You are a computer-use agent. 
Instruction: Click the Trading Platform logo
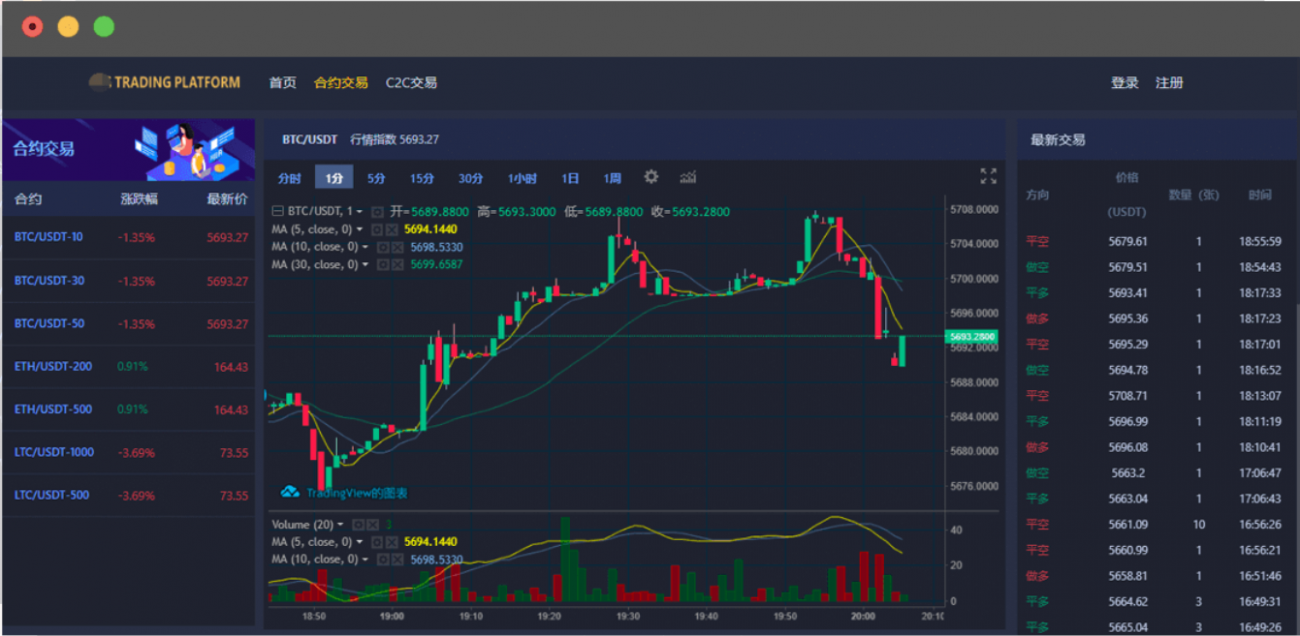(164, 82)
